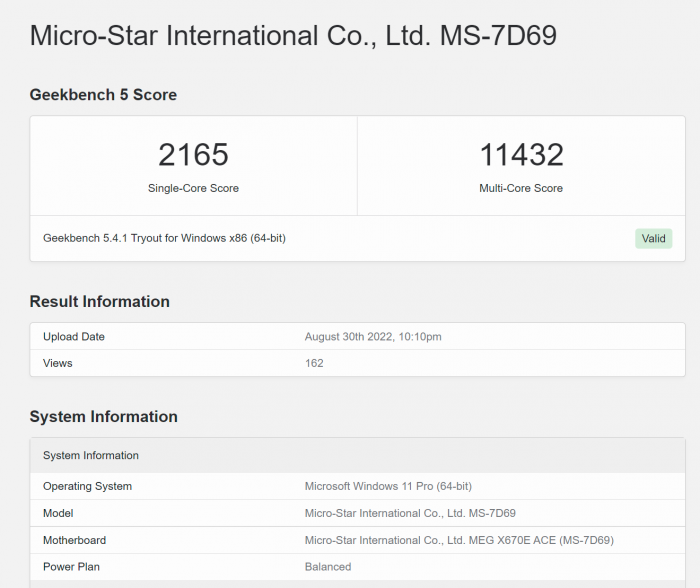Click the Geekbench 5.4.1 Tryout version text
Viewport: 700px width, 588px height.
point(164,238)
